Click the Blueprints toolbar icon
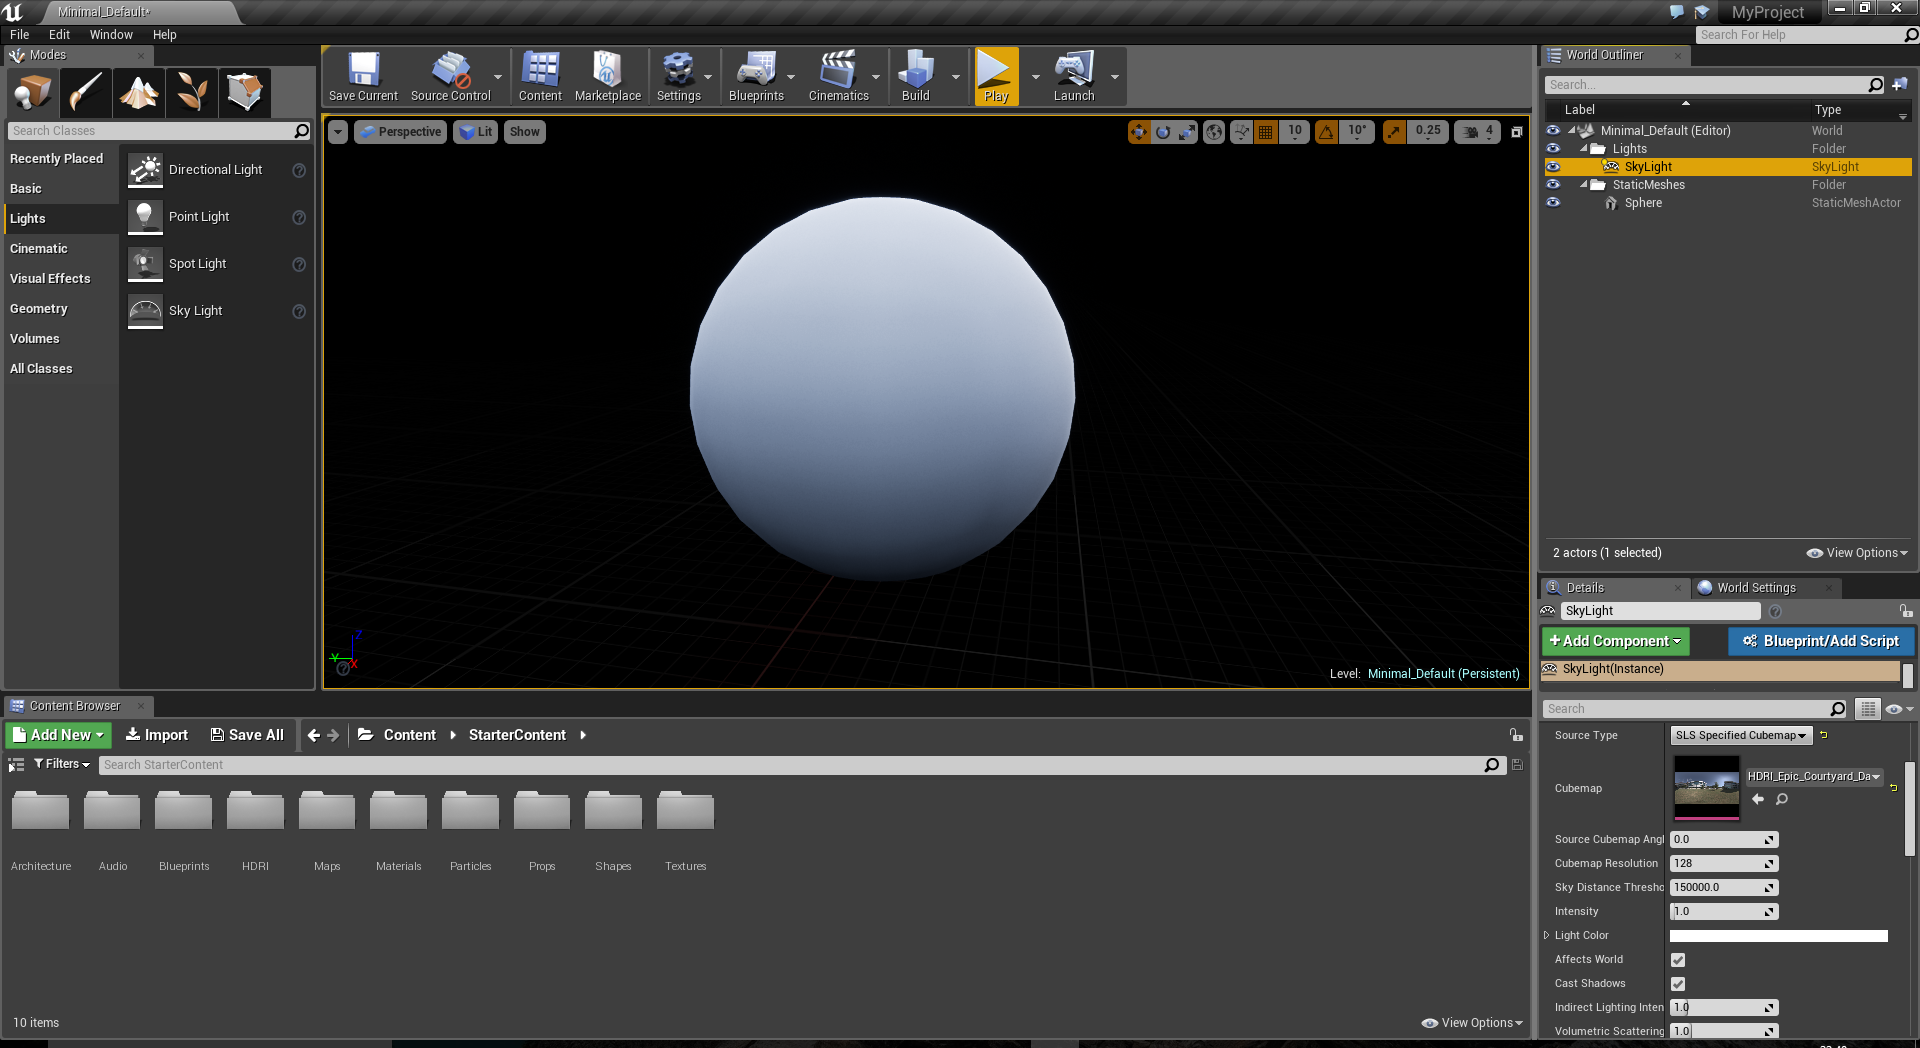This screenshot has height=1048, width=1920. [x=756, y=76]
